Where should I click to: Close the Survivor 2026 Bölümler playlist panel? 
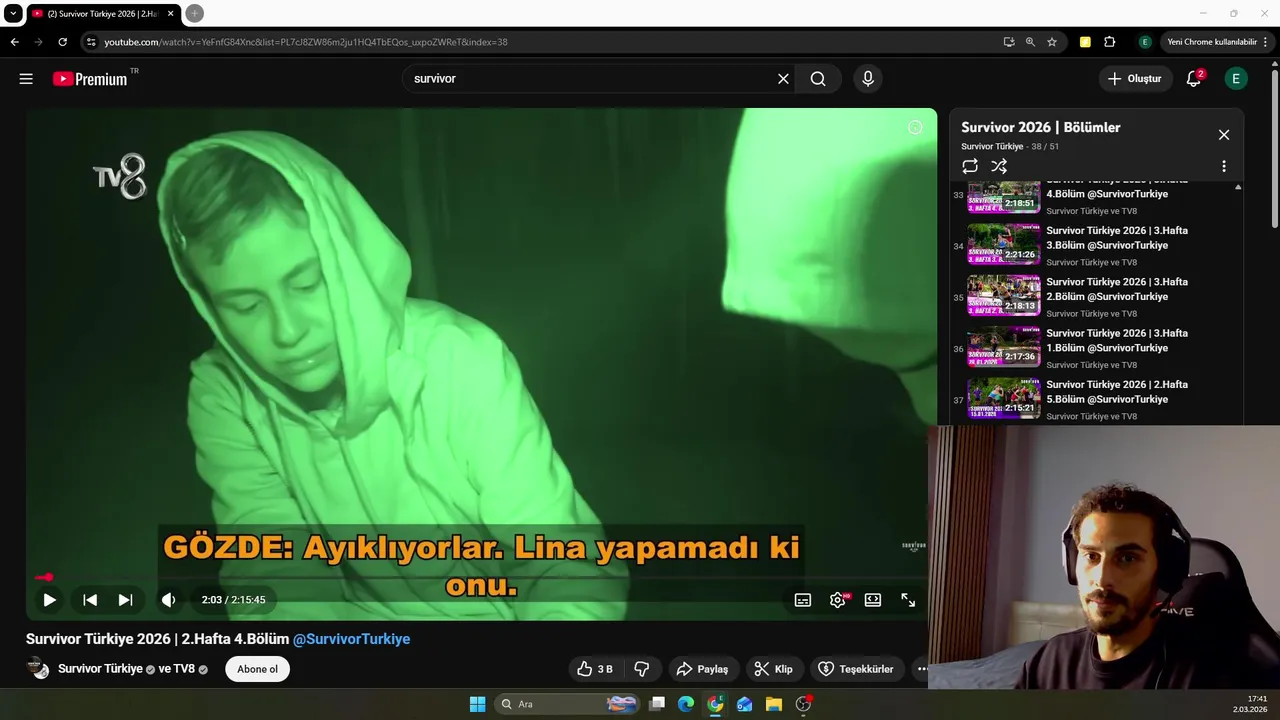coord(1224,135)
